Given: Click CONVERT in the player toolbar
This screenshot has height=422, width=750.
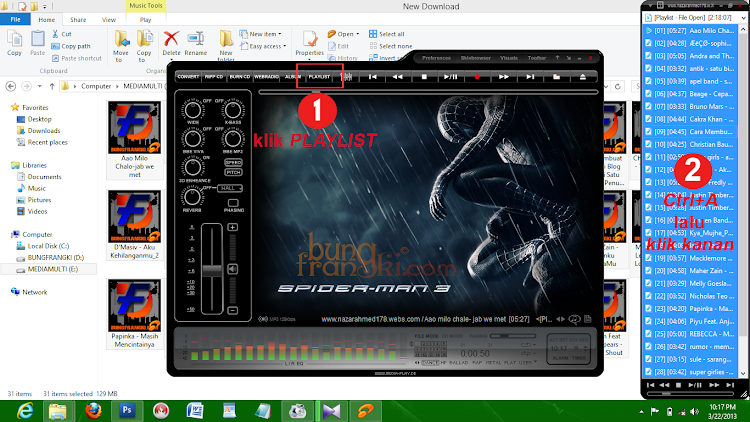Looking at the screenshot, I should tap(188, 77).
